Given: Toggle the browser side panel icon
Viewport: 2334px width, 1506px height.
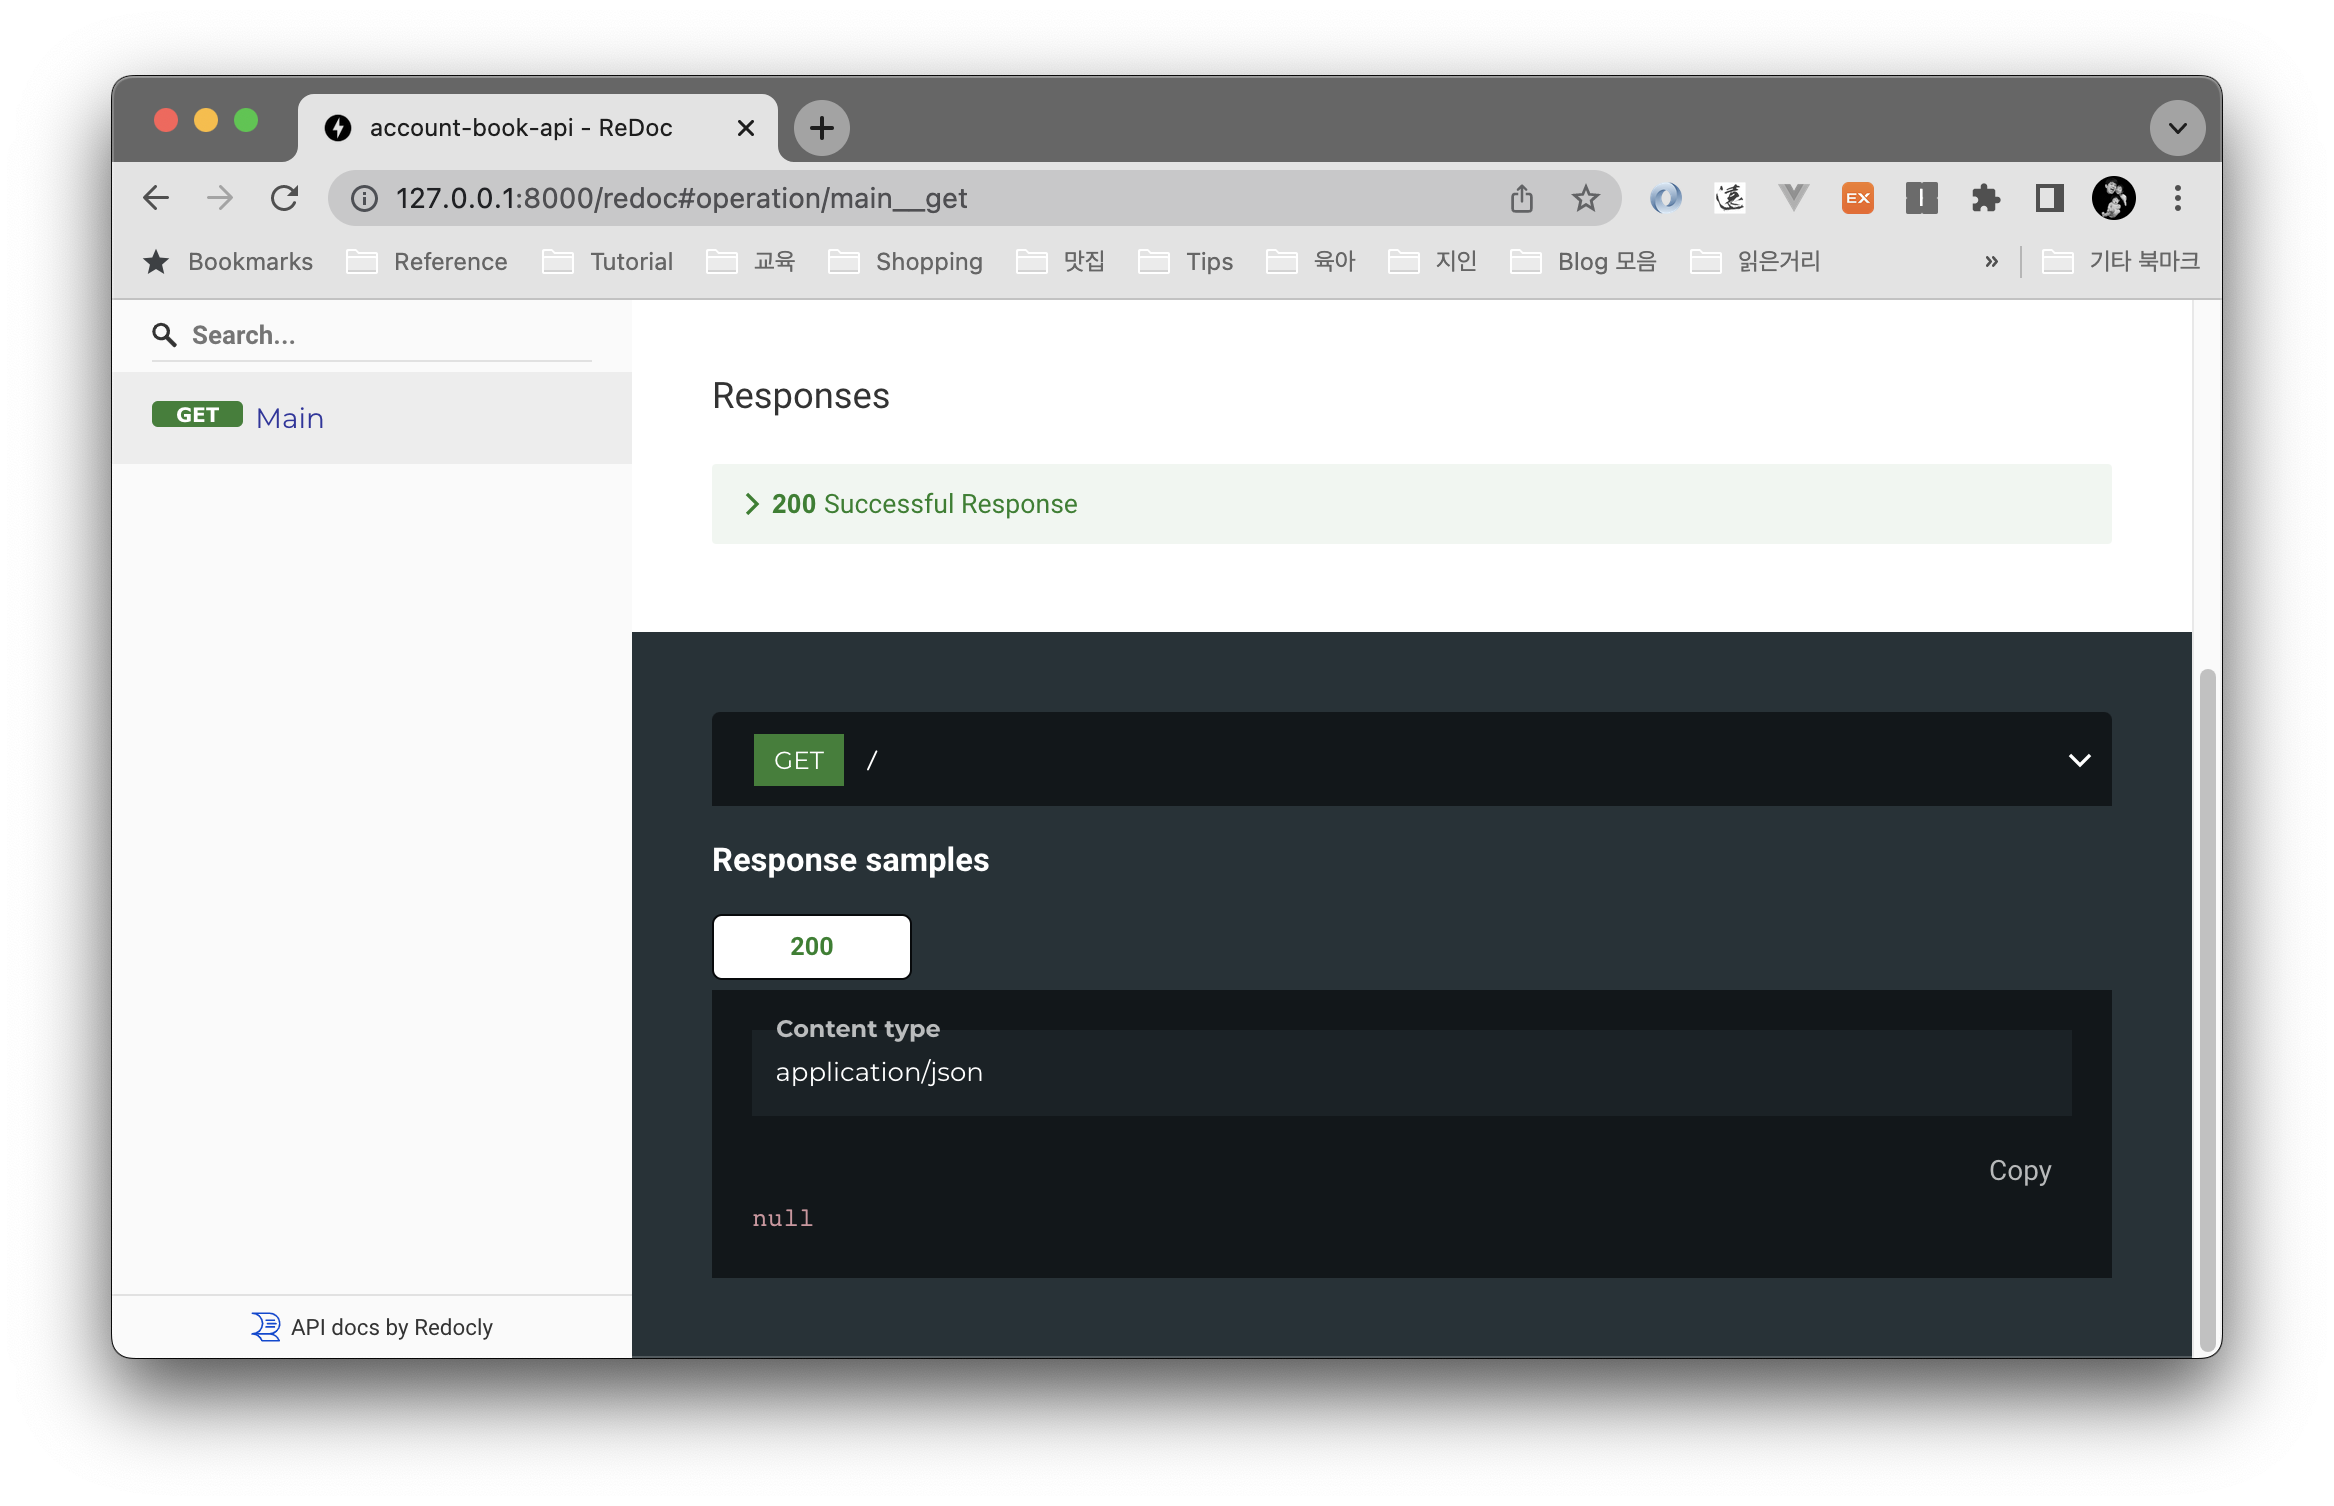Looking at the screenshot, I should [2049, 198].
